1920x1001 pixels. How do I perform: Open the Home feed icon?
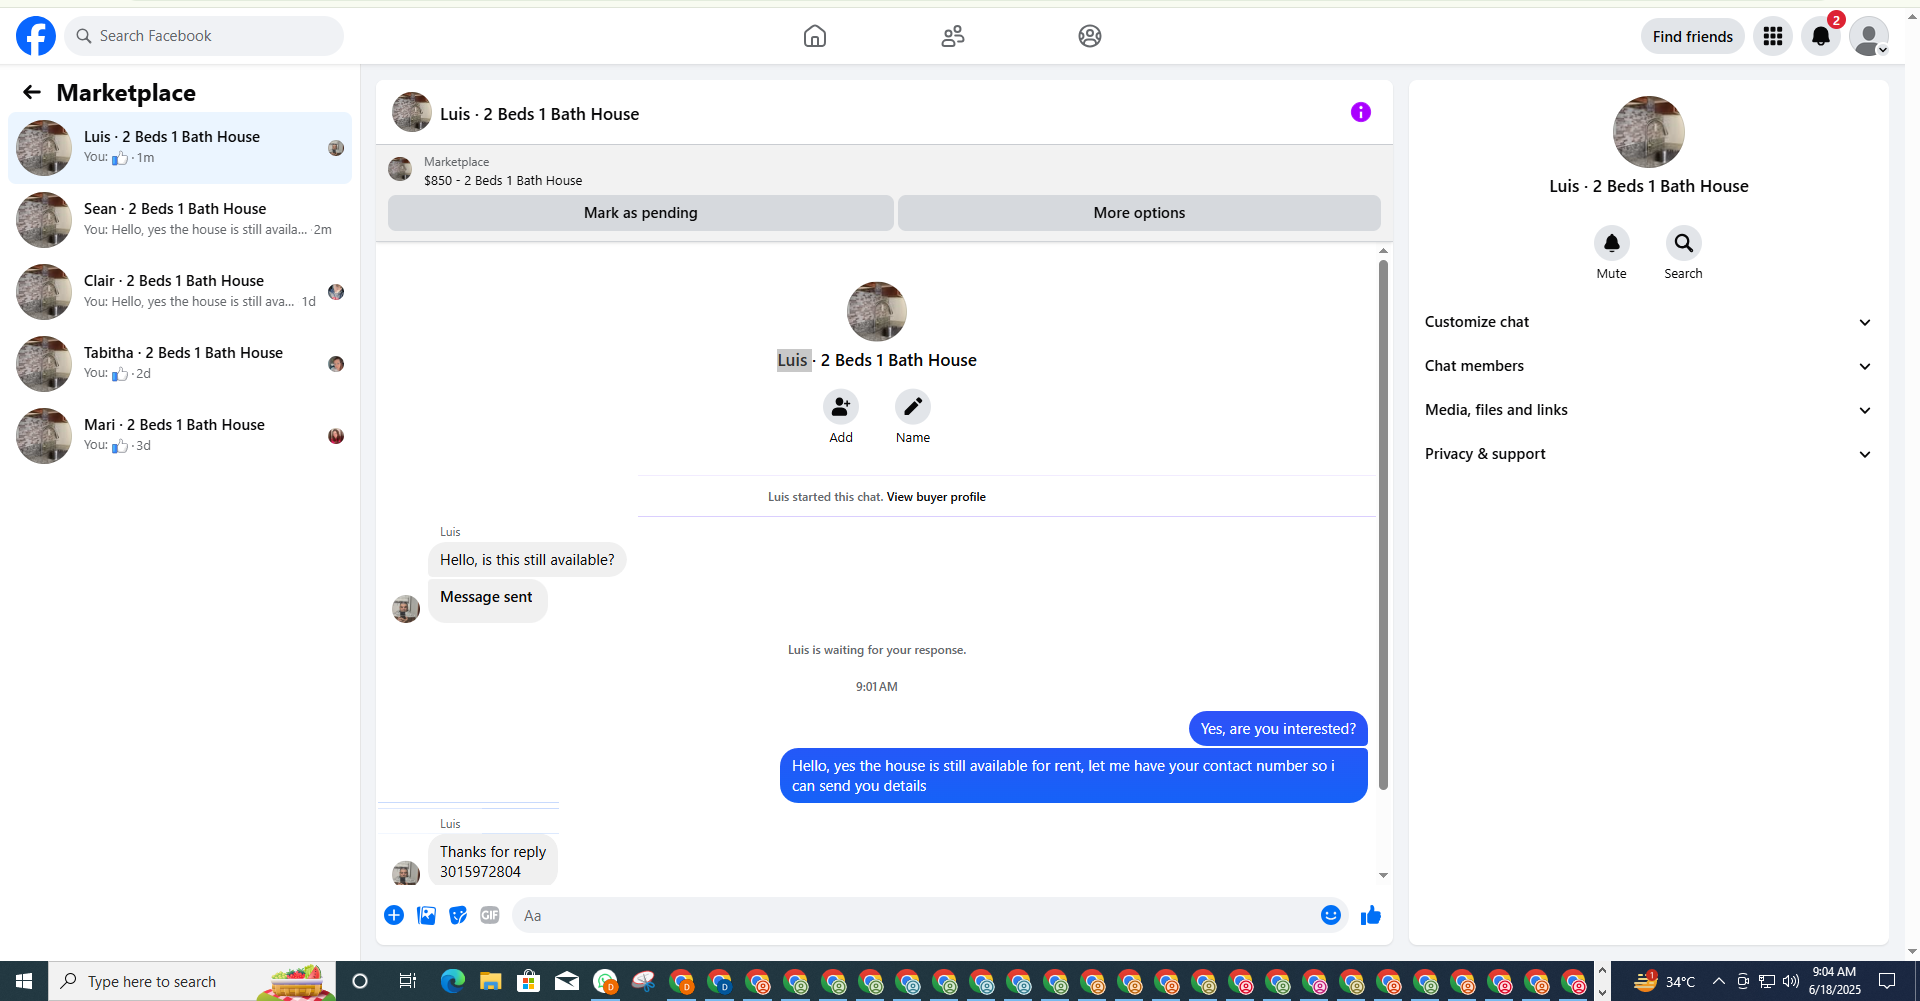click(815, 36)
